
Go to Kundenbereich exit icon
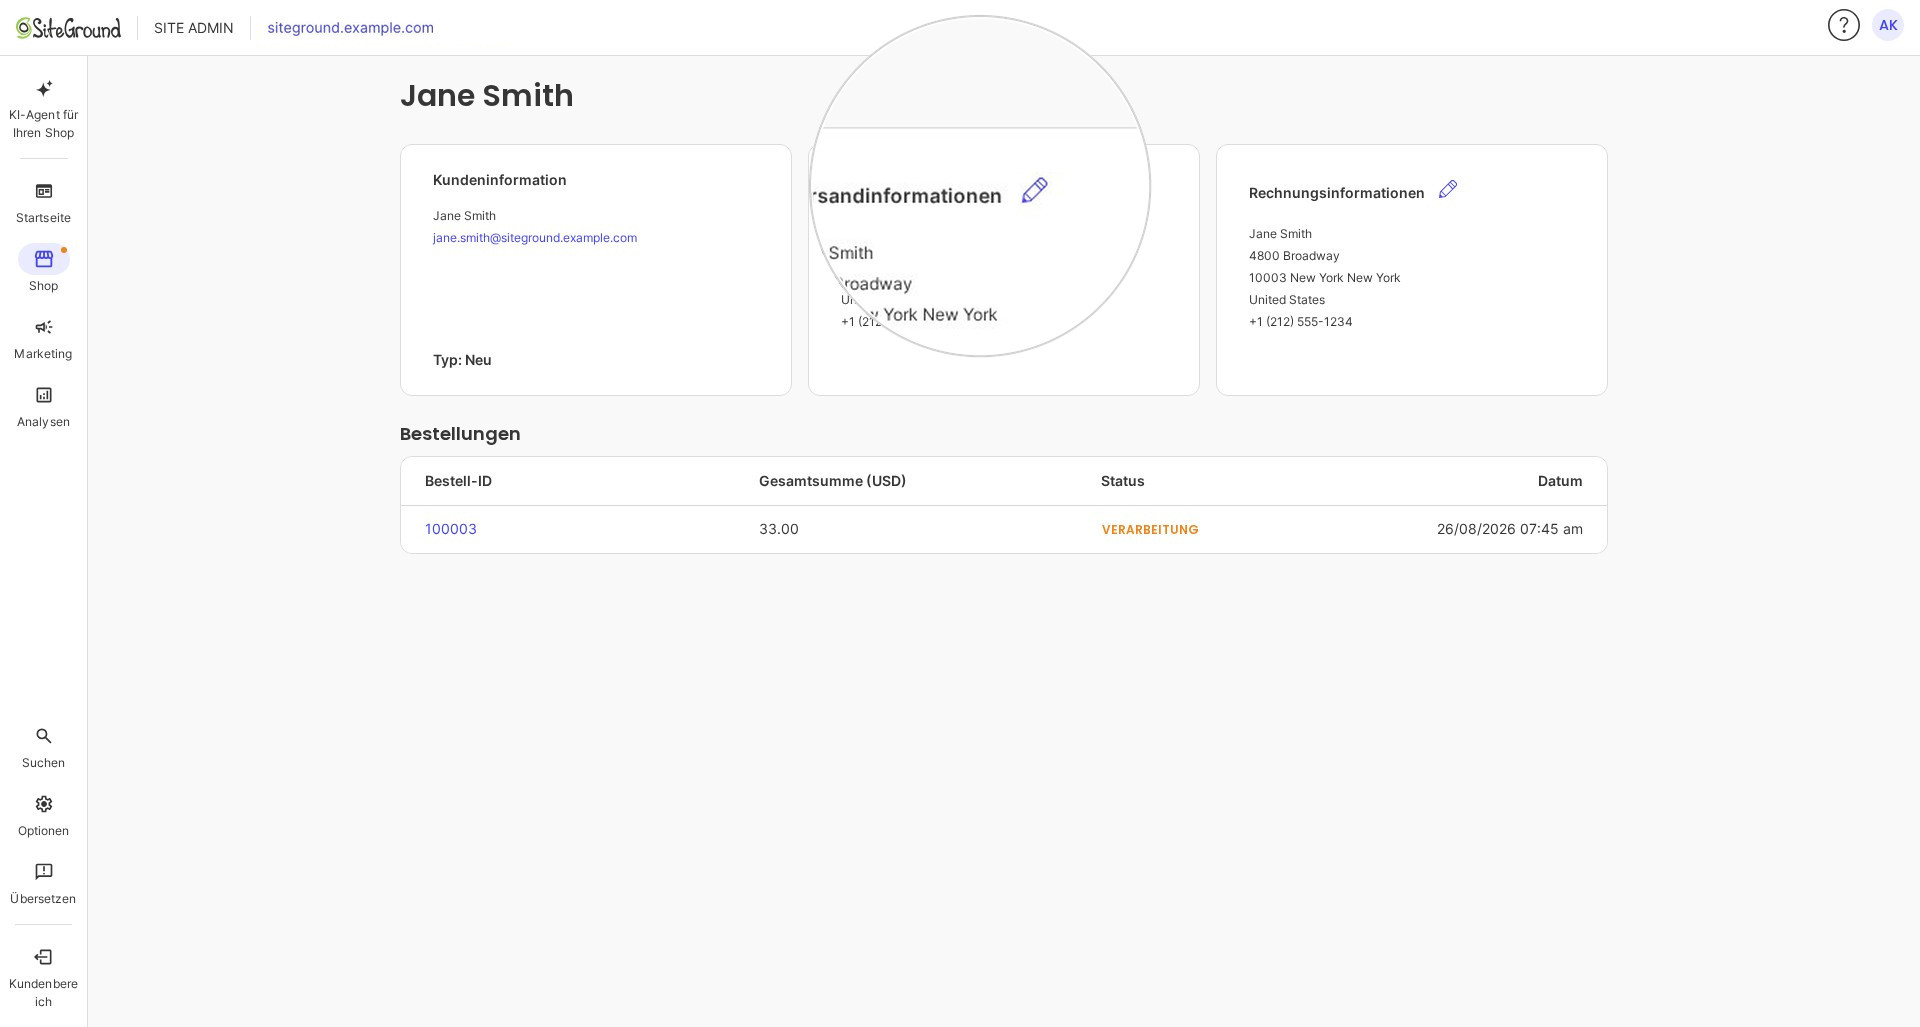click(44, 957)
